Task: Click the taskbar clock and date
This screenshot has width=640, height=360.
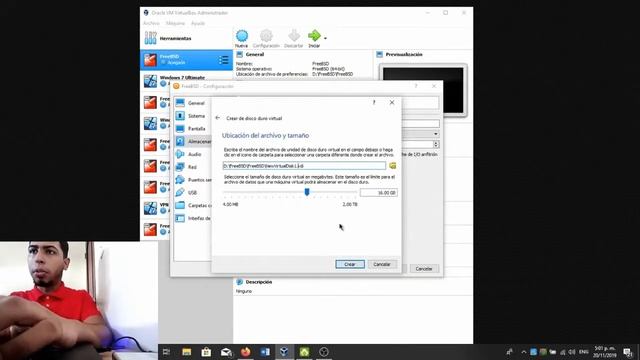Action: point(605,352)
